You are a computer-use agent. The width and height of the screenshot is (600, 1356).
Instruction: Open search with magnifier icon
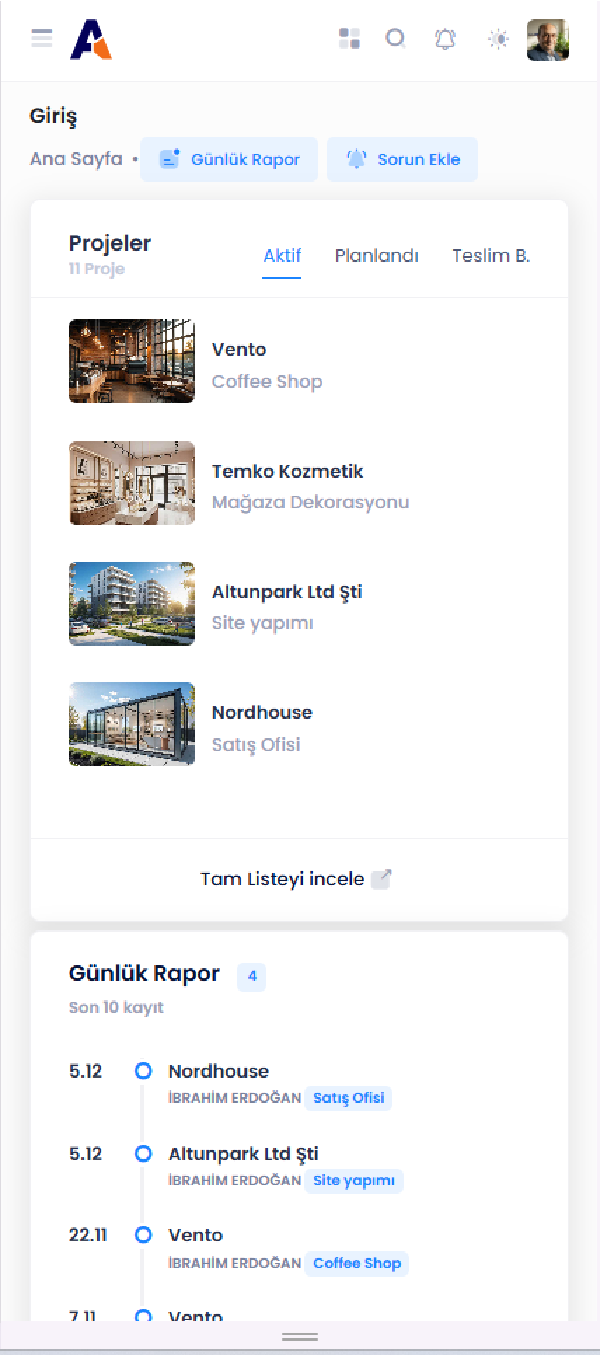tap(396, 39)
